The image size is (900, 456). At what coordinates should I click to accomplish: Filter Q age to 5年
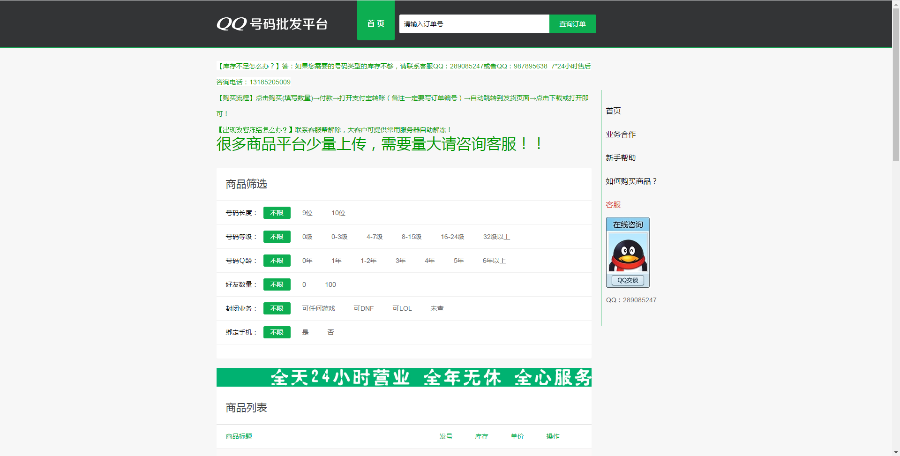click(x=459, y=261)
